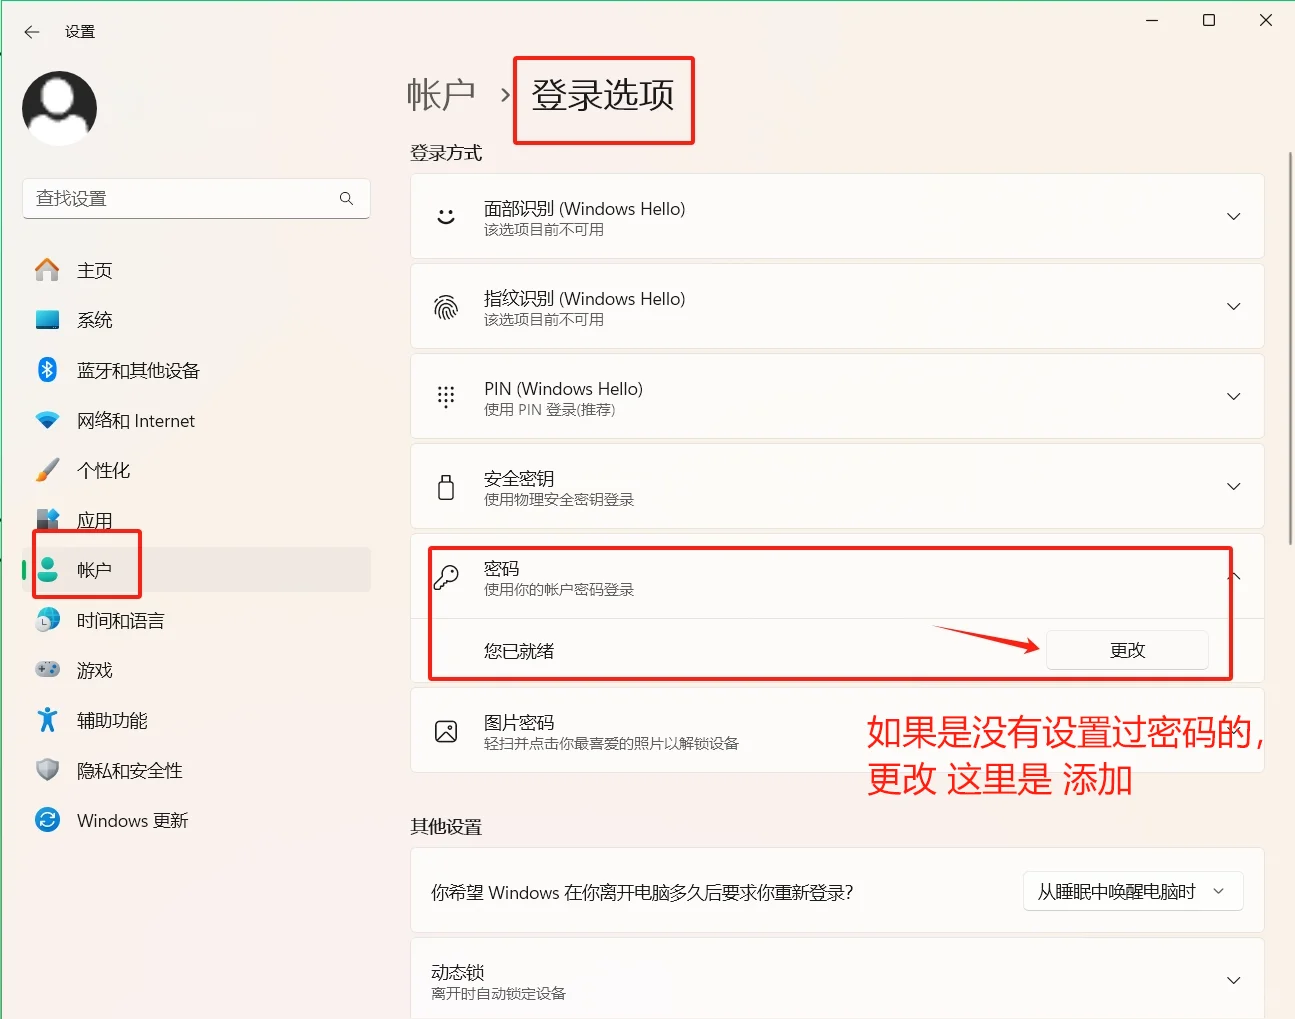Click the fingerprint icon for 指纹识别
1295x1019 pixels.
click(x=445, y=306)
